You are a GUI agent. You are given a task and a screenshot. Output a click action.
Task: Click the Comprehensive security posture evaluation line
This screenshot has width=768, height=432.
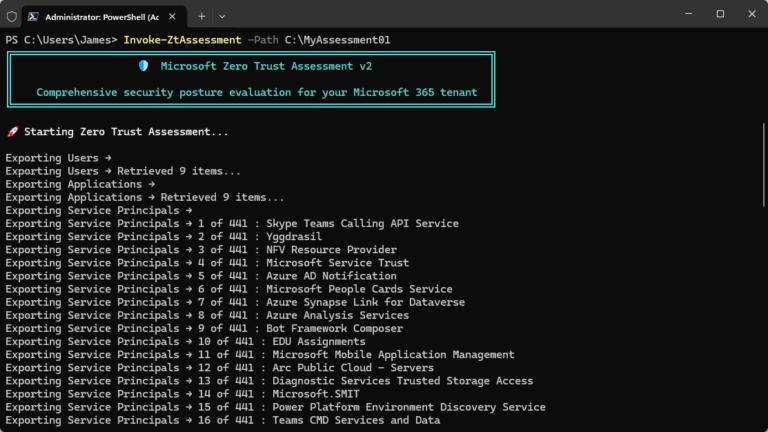257,93
